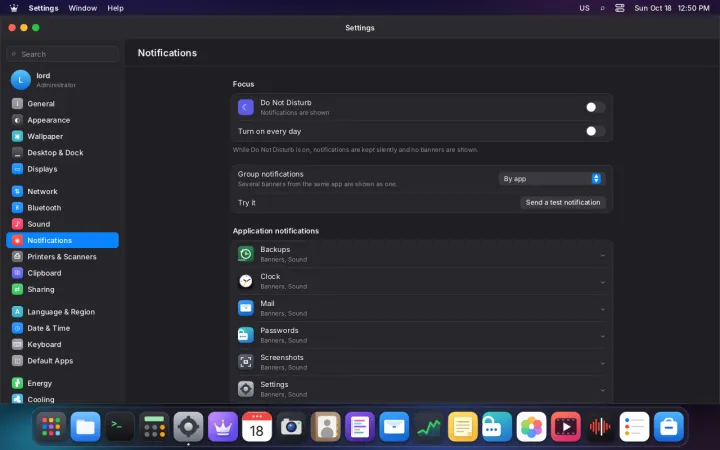This screenshot has height=450, width=720.
Task: Open Bluetooth settings
Action: coord(62,208)
